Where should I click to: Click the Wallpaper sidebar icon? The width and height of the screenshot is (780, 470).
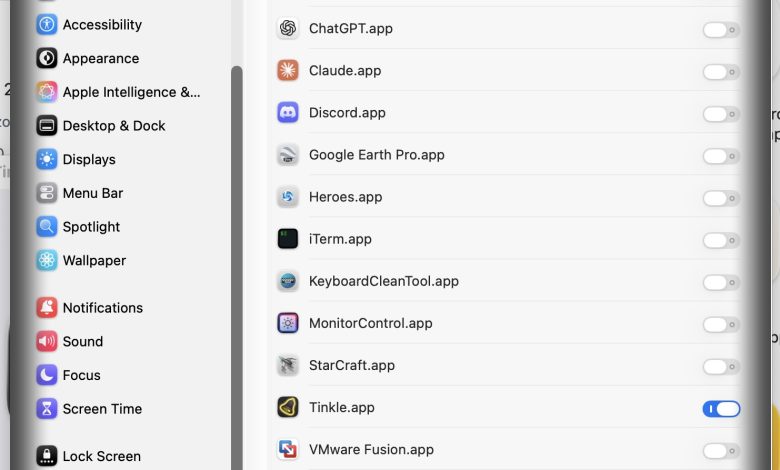47,261
